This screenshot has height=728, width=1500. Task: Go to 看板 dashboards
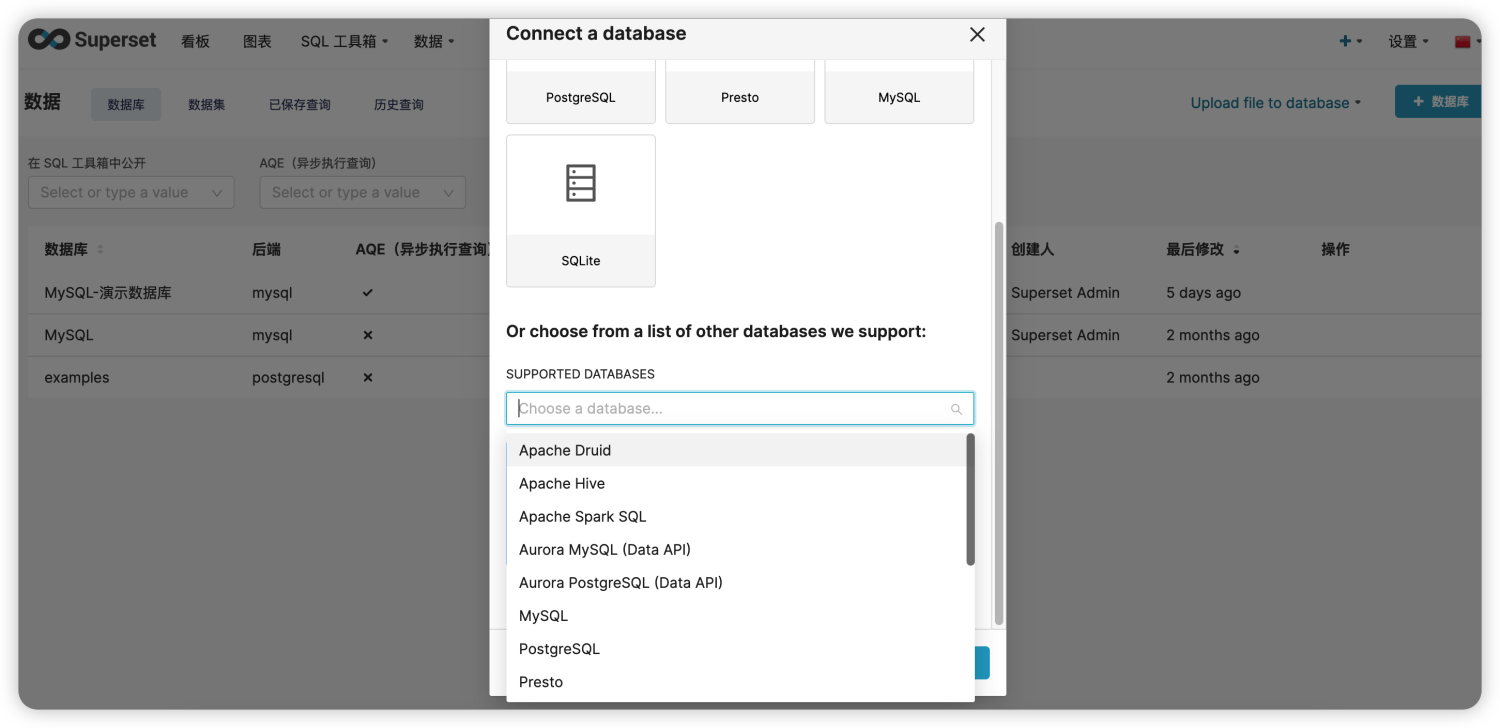click(195, 41)
